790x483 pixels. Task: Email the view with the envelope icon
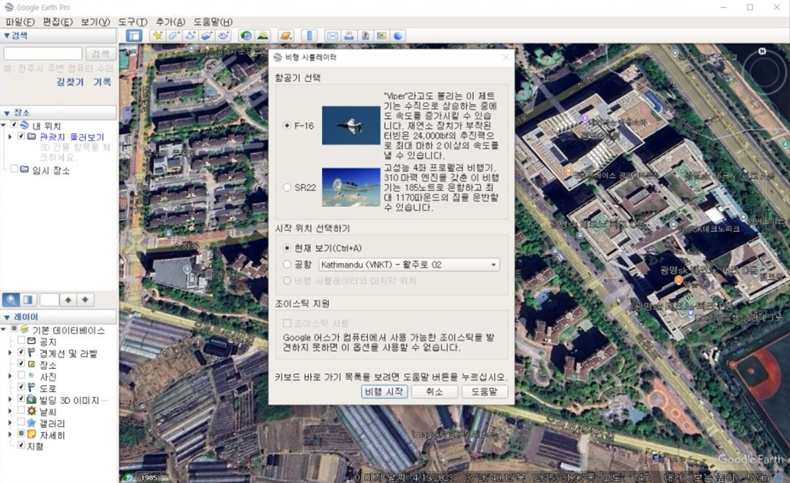[333, 35]
